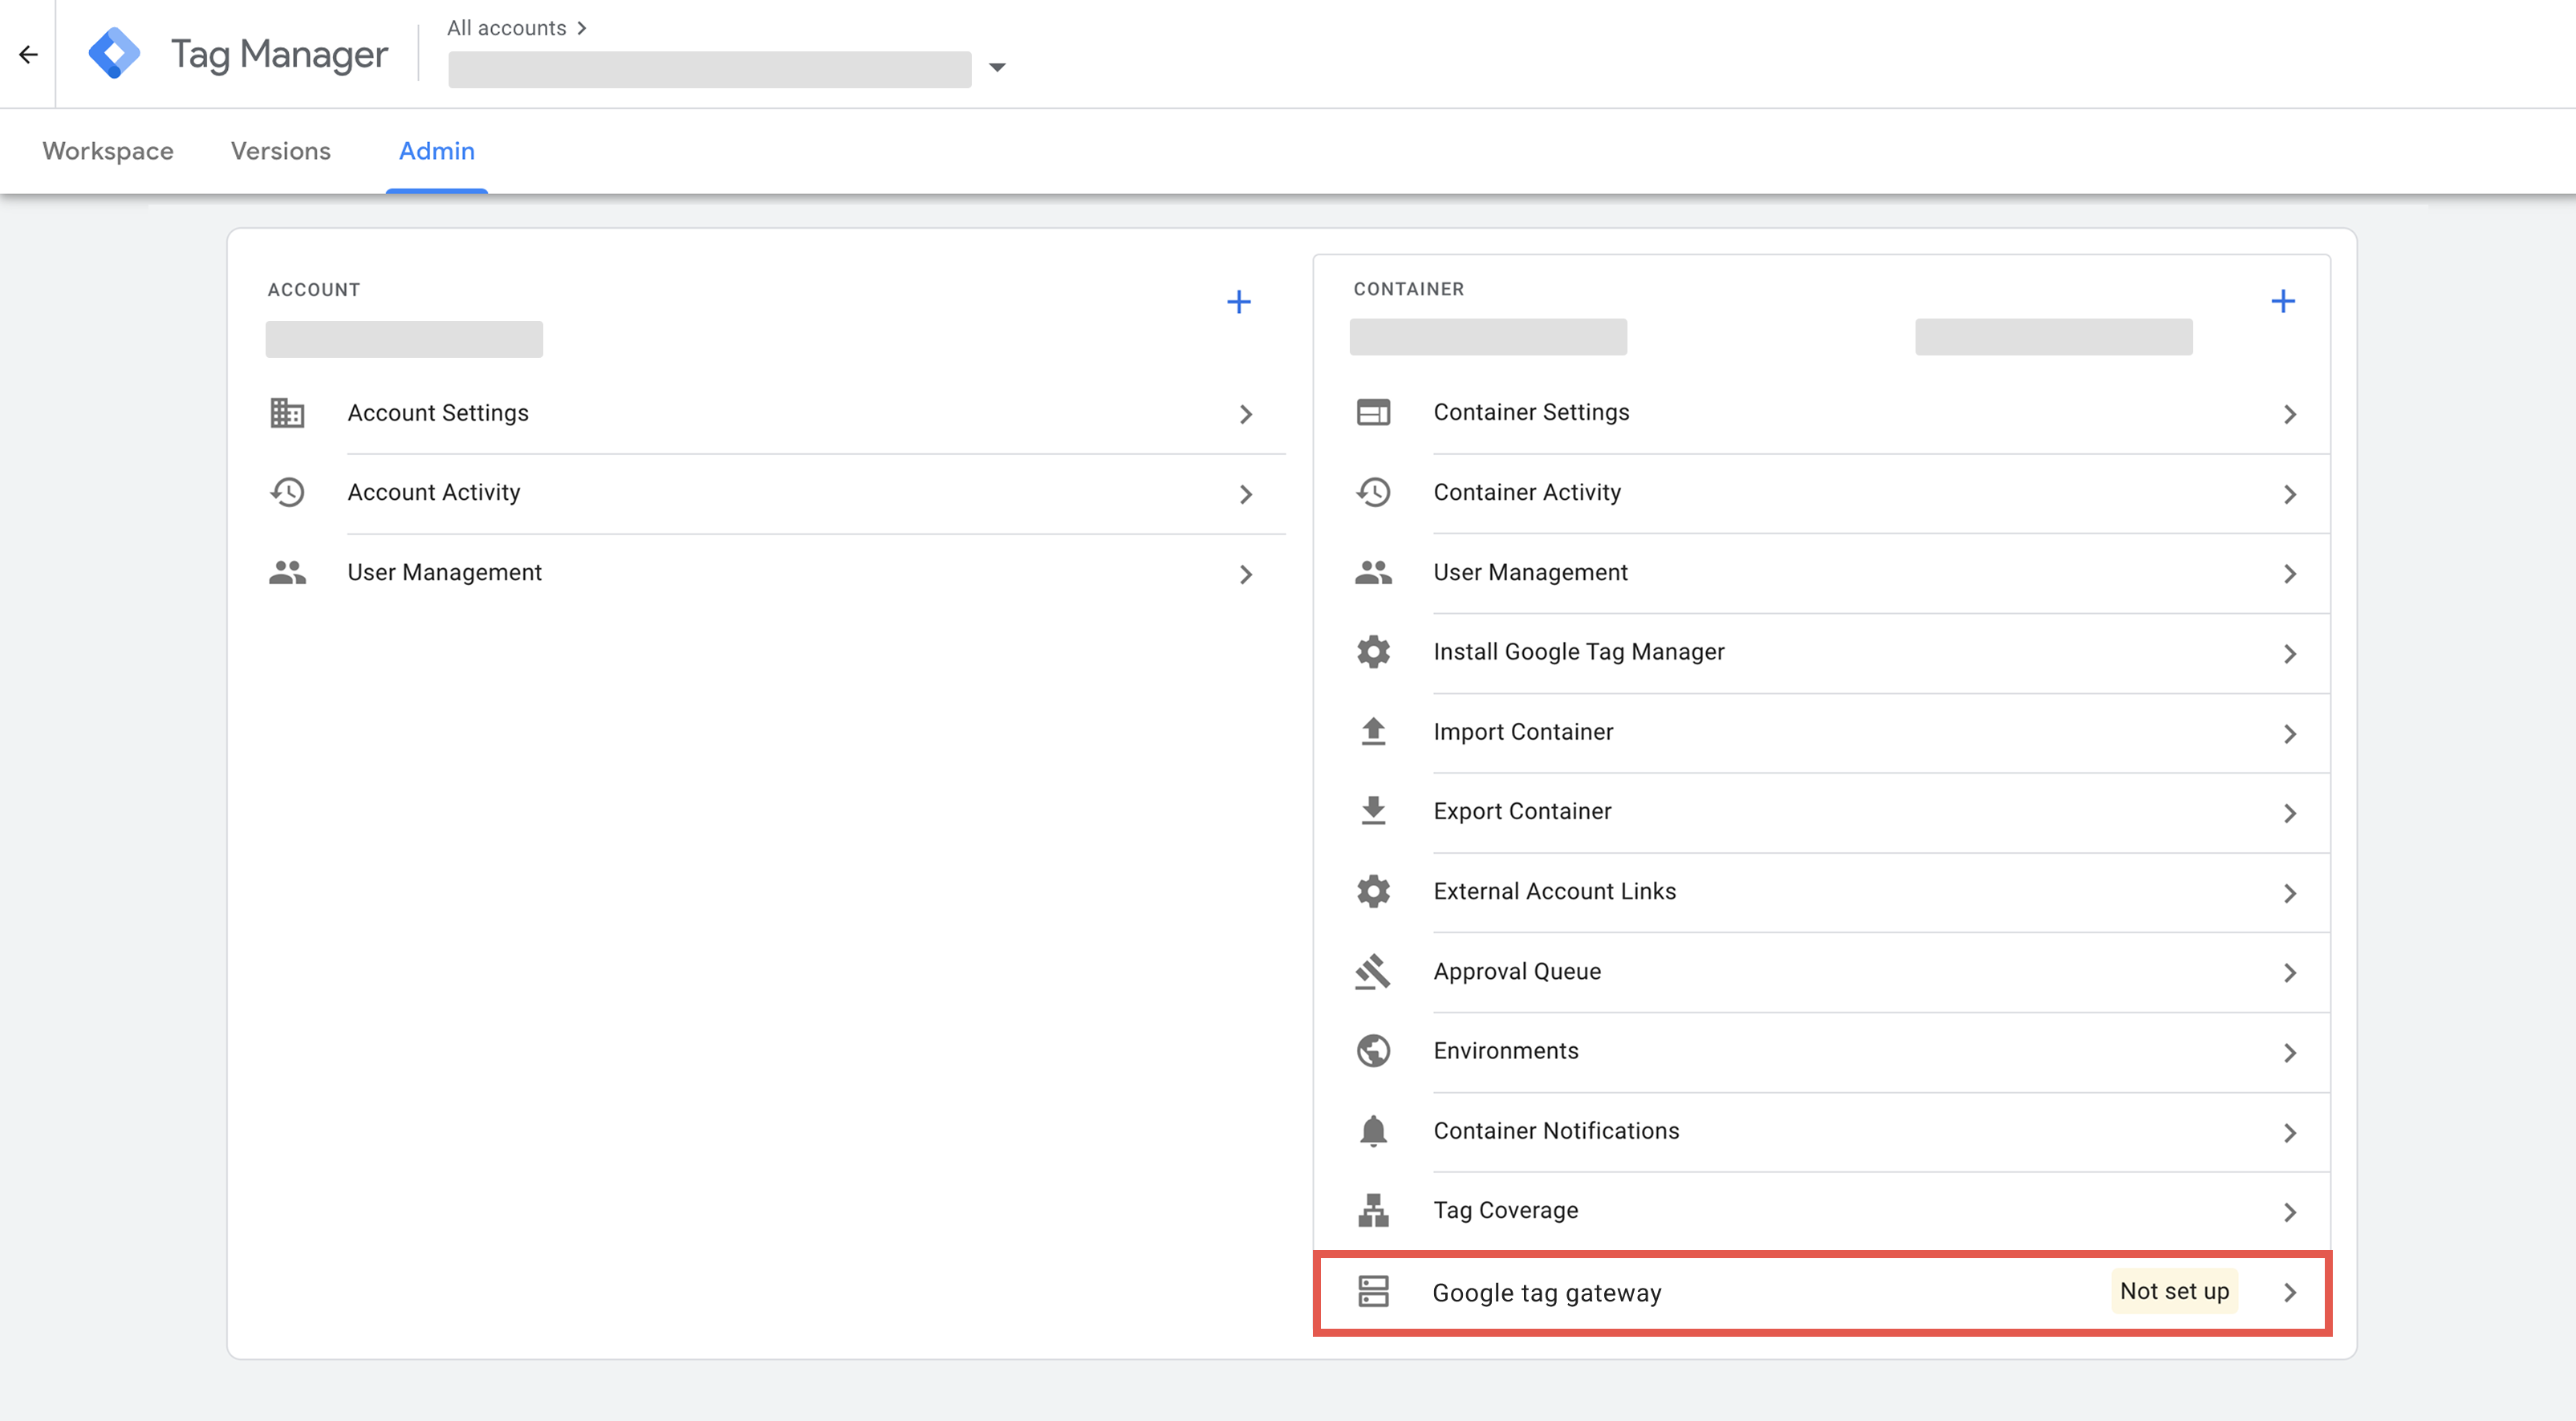The image size is (2576, 1421).
Task: Create a new container with plus icon
Action: click(2282, 301)
